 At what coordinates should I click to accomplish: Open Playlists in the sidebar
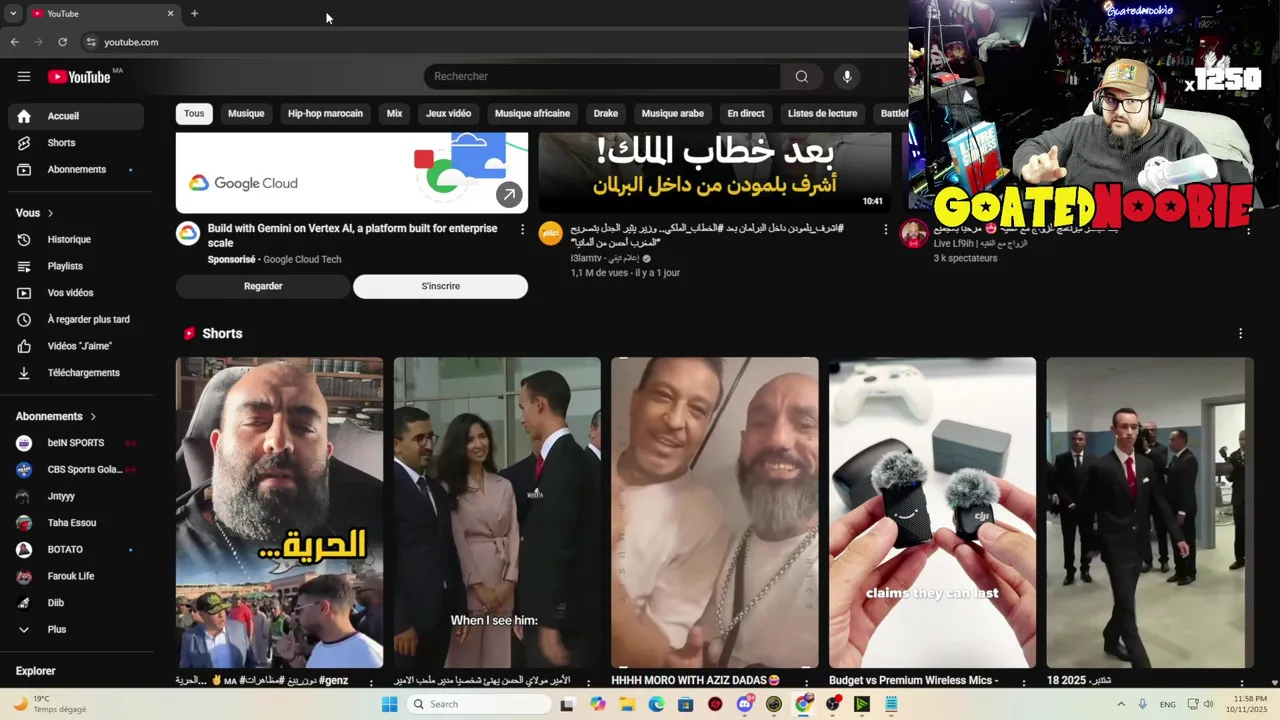[76, 266]
